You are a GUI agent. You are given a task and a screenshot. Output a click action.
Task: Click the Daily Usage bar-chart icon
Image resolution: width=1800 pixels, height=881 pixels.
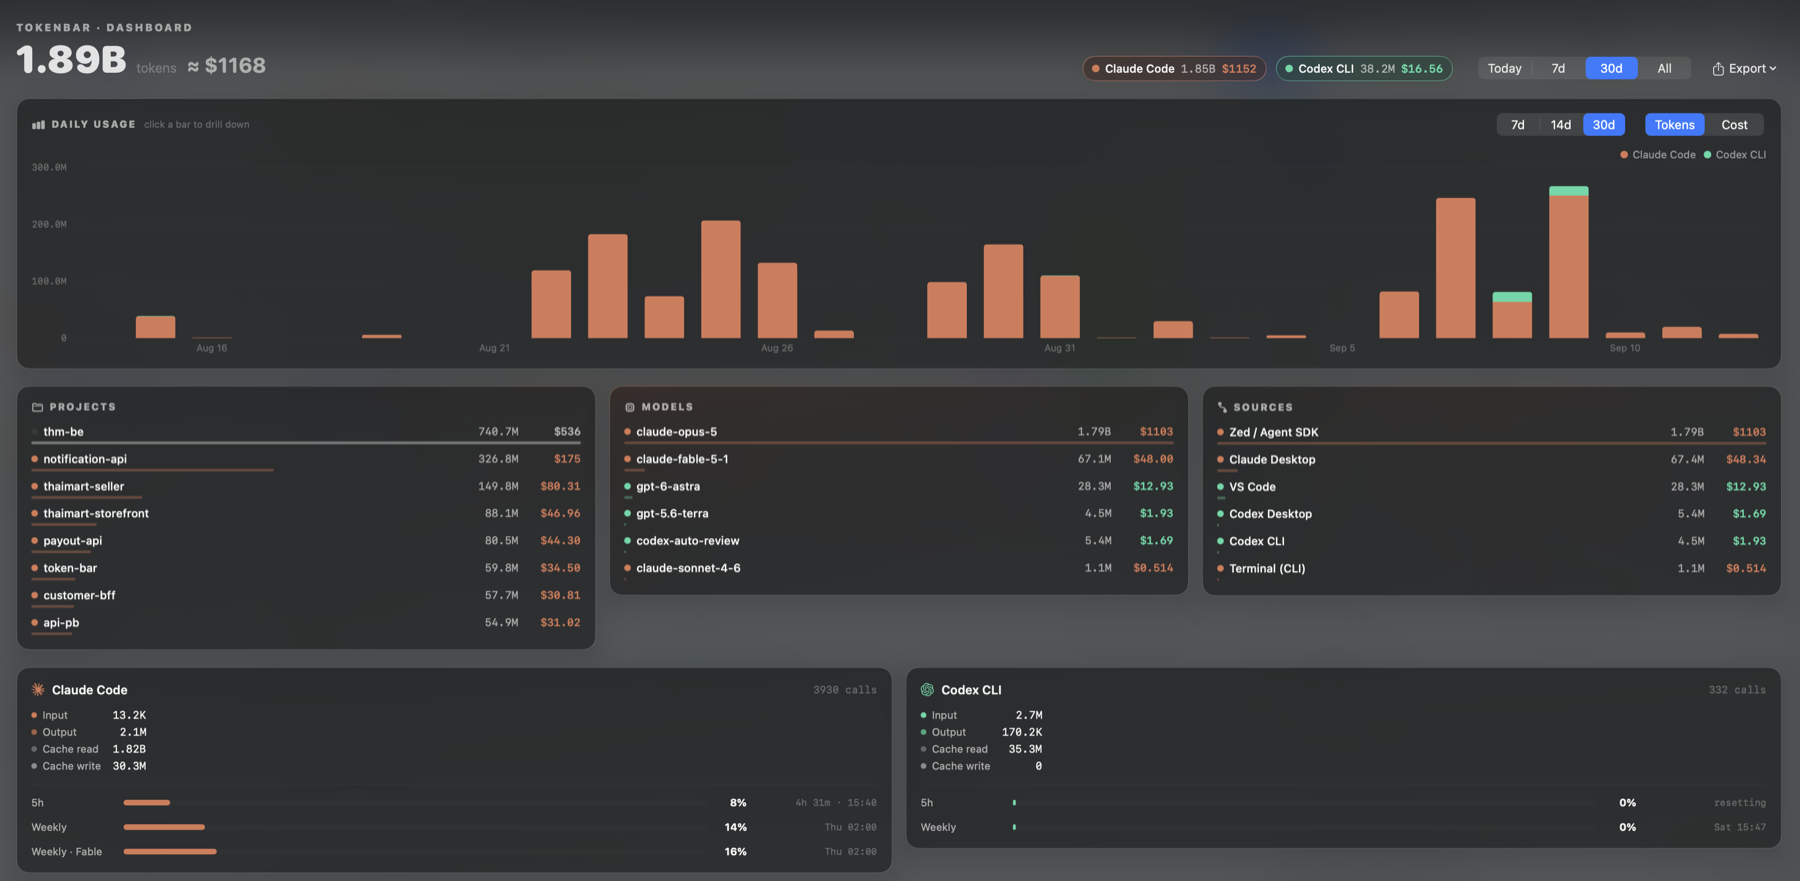click(38, 124)
